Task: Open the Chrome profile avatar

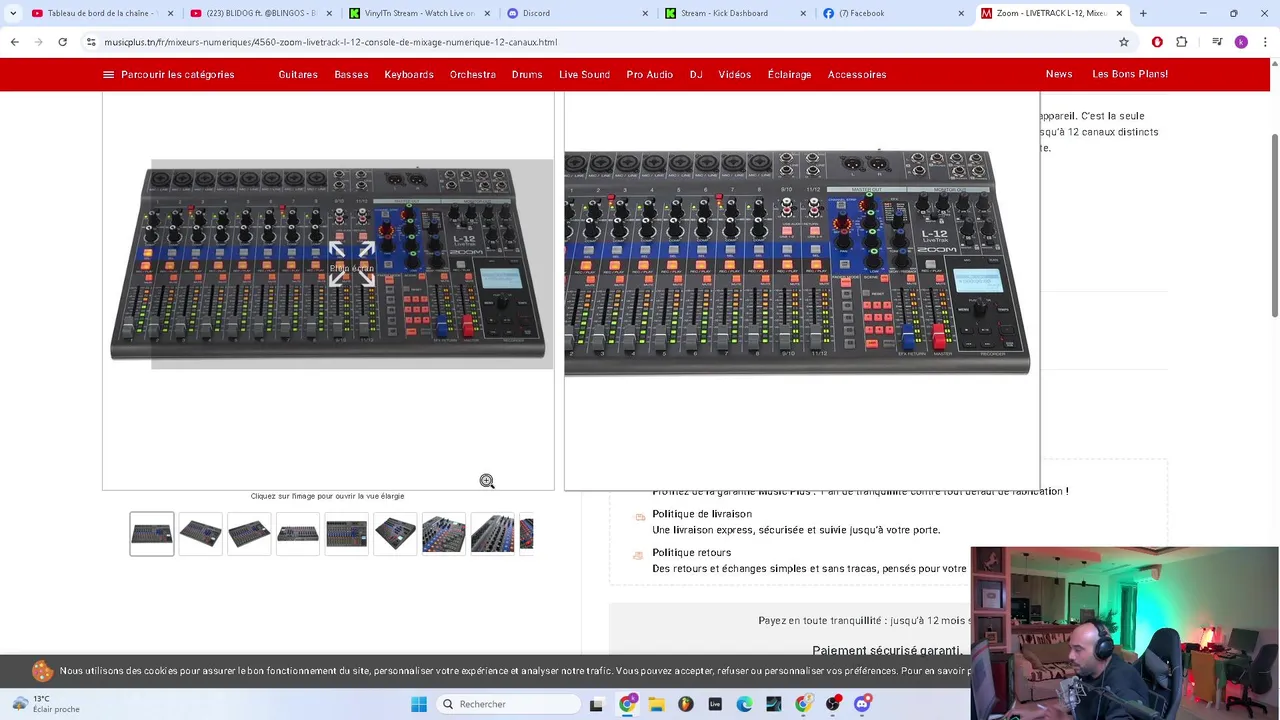Action: 1241,42
